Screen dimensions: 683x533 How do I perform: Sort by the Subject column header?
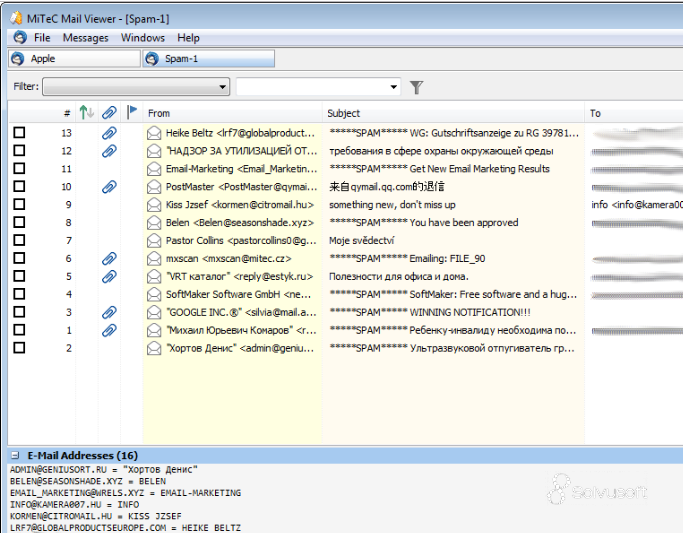tap(453, 113)
